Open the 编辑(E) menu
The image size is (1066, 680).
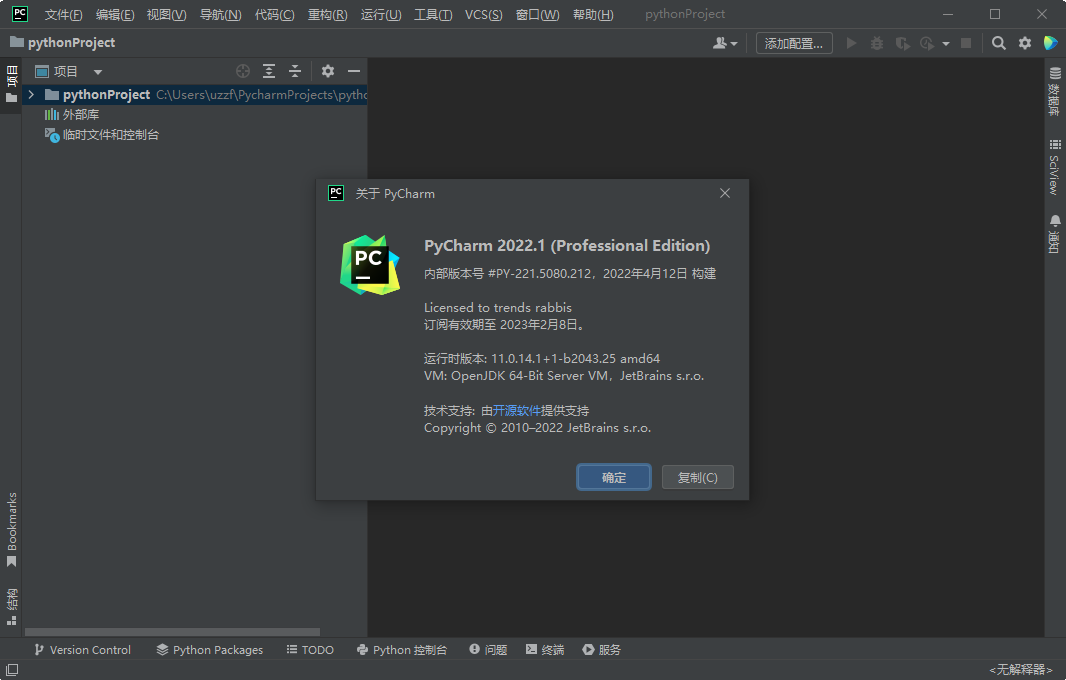coord(115,14)
